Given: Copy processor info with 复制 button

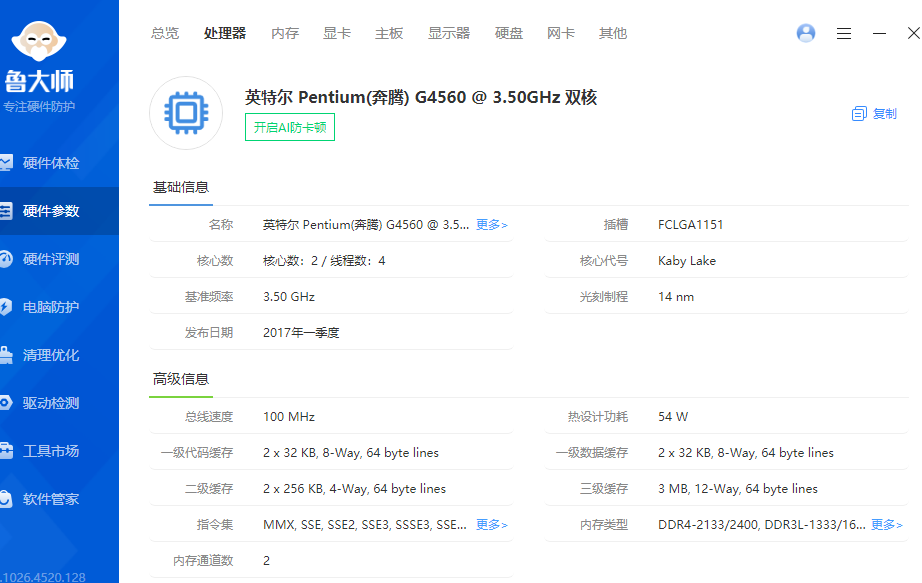Looking at the screenshot, I should [x=874, y=114].
